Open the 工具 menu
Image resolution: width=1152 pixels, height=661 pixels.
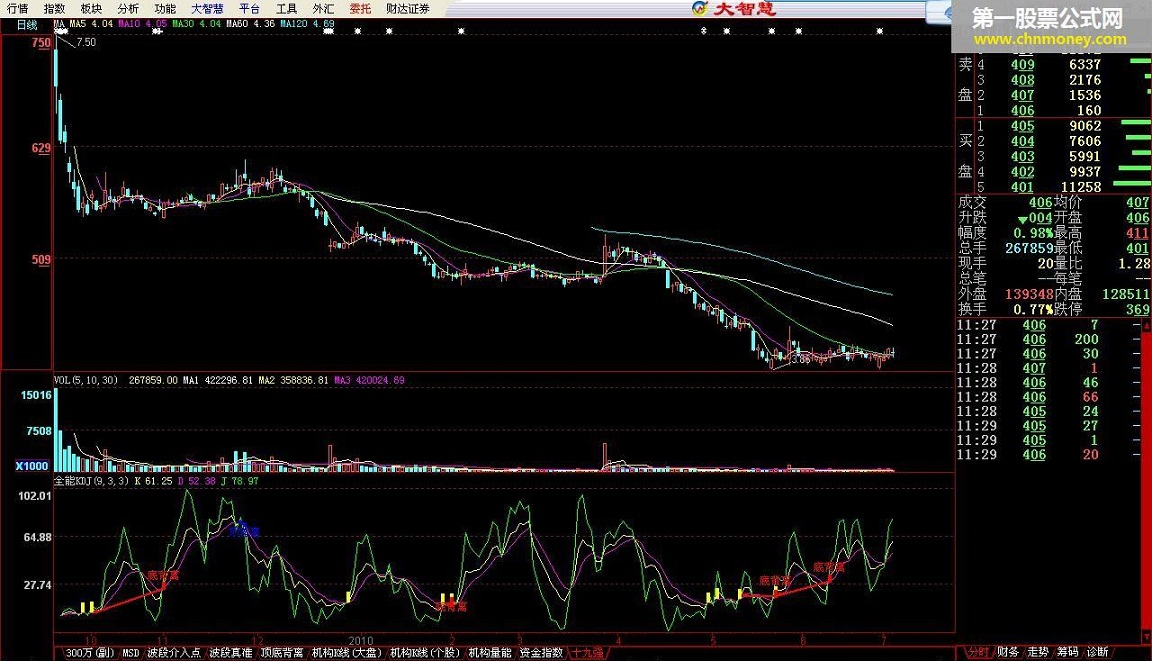[x=287, y=9]
